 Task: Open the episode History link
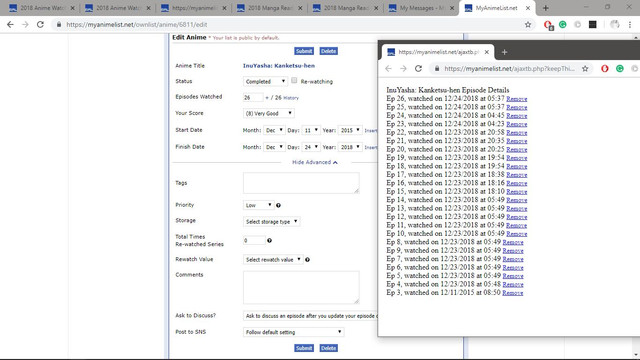pos(291,98)
